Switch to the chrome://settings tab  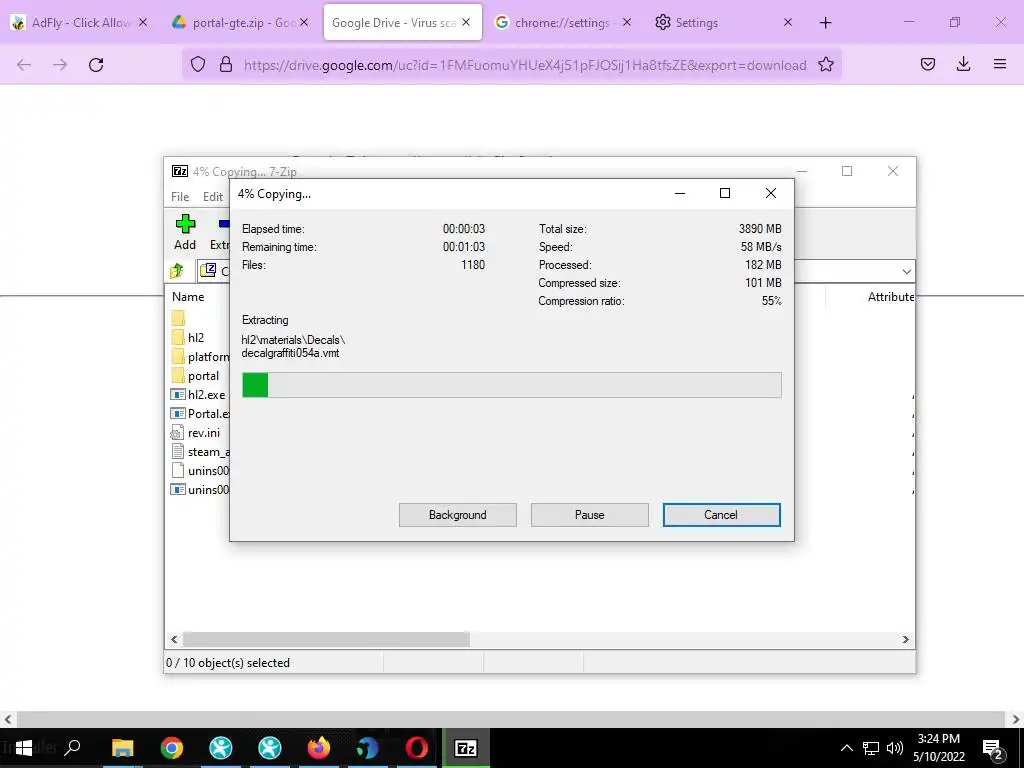pyautogui.click(x=562, y=23)
